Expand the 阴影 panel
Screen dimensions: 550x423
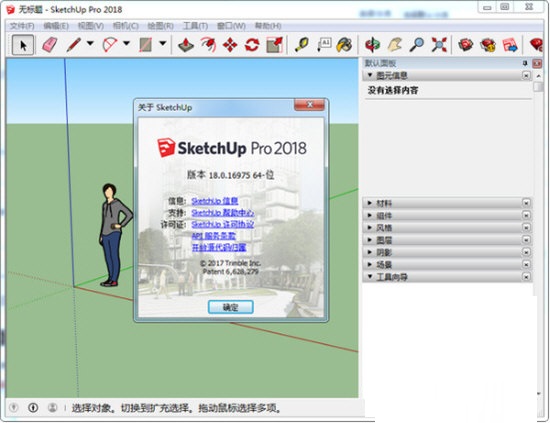[370, 252]
